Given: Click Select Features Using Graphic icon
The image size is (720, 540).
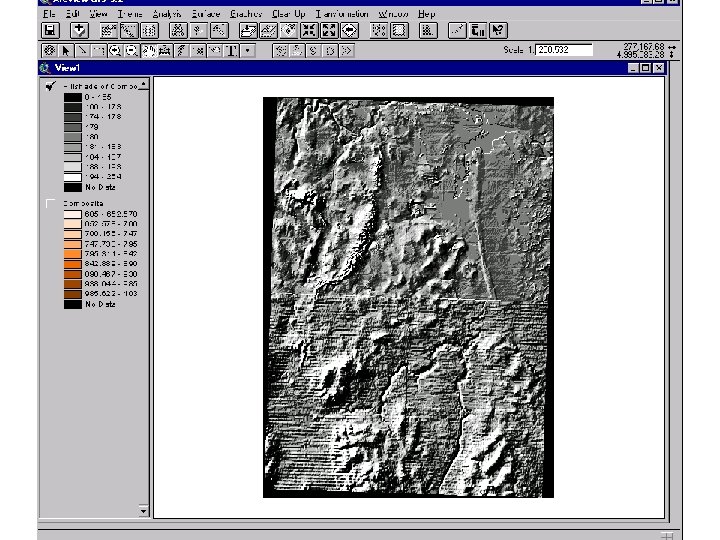Looking at the screenshot, I should (x=379, y=31).
